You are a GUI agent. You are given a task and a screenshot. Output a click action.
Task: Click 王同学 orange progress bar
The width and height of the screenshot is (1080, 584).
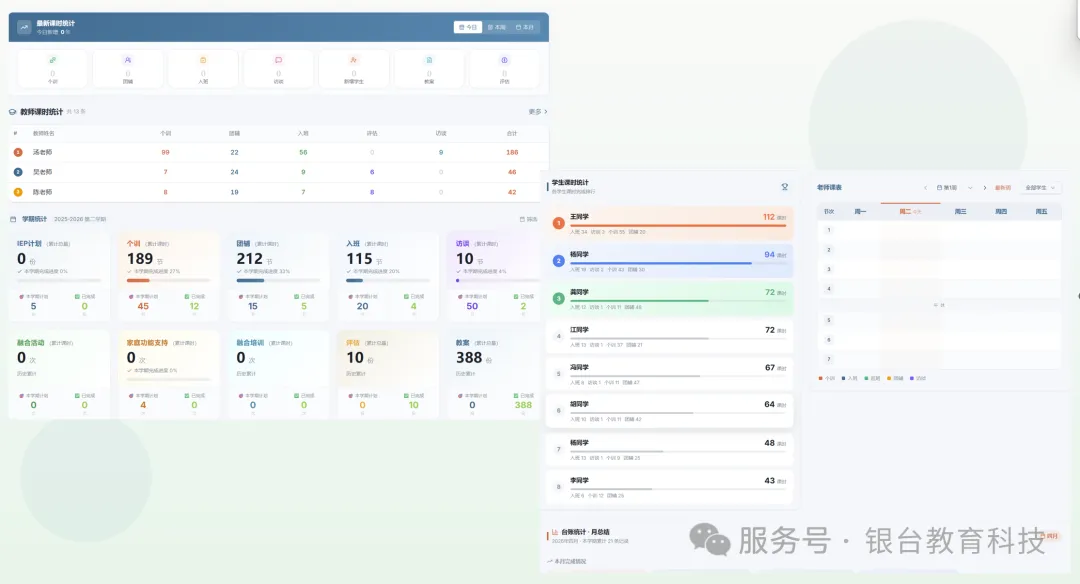678,225
